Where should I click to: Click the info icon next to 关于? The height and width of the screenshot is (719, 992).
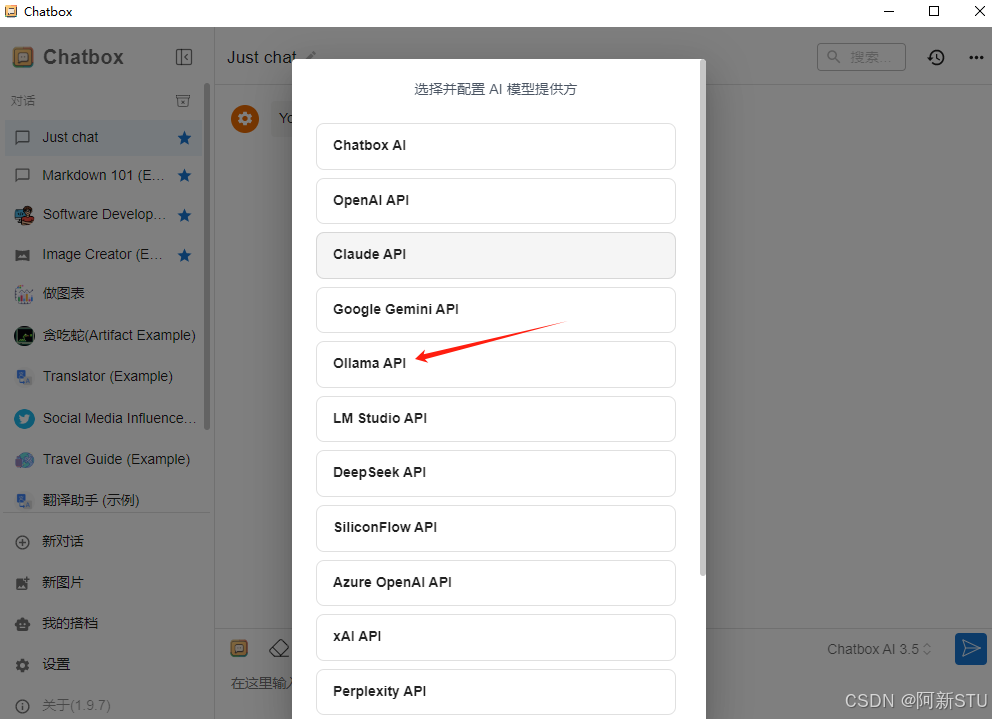click(23, 706)
